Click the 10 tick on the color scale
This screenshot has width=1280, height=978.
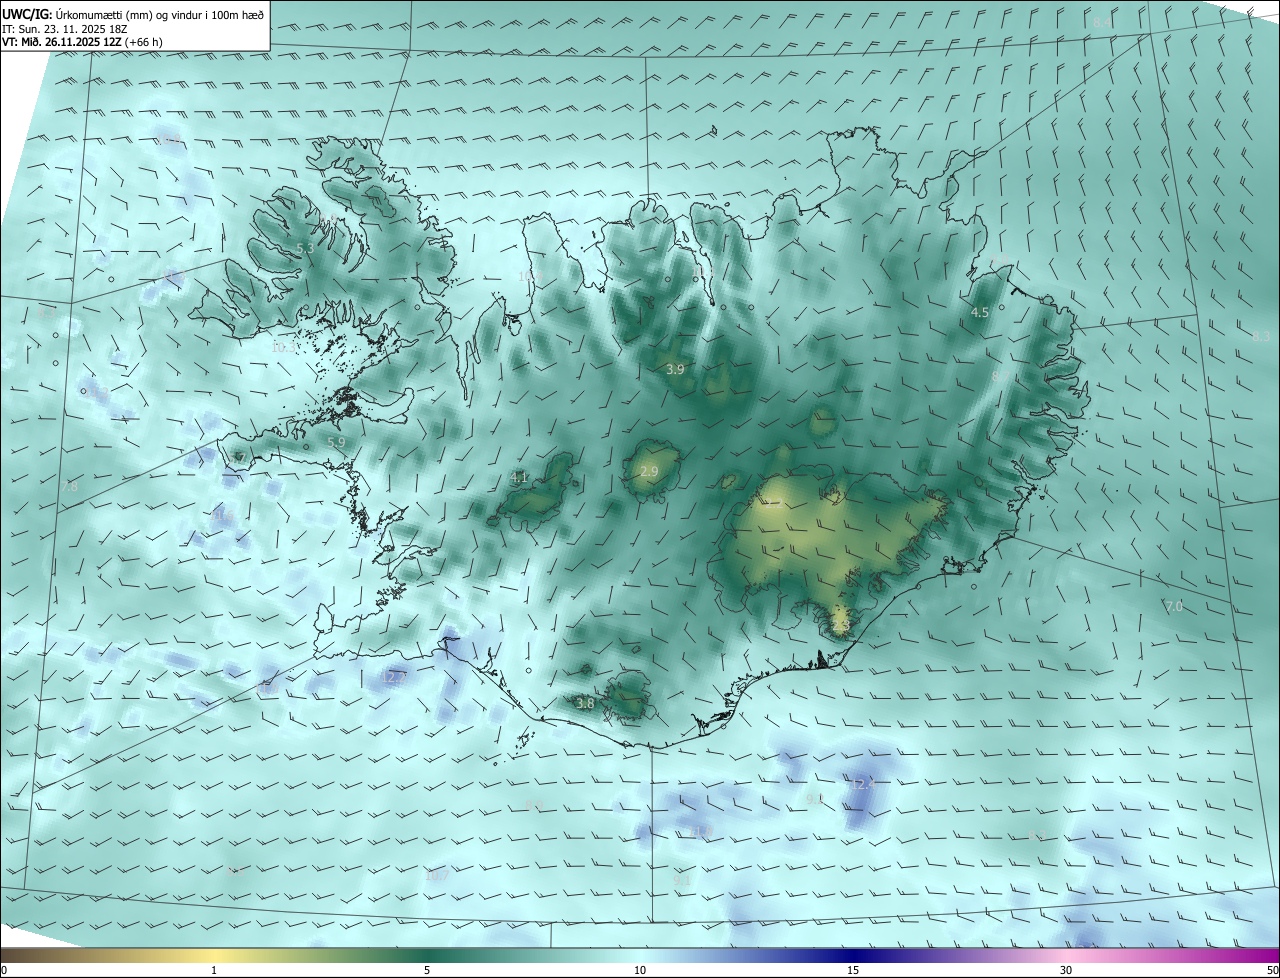[x=640, y=970]
